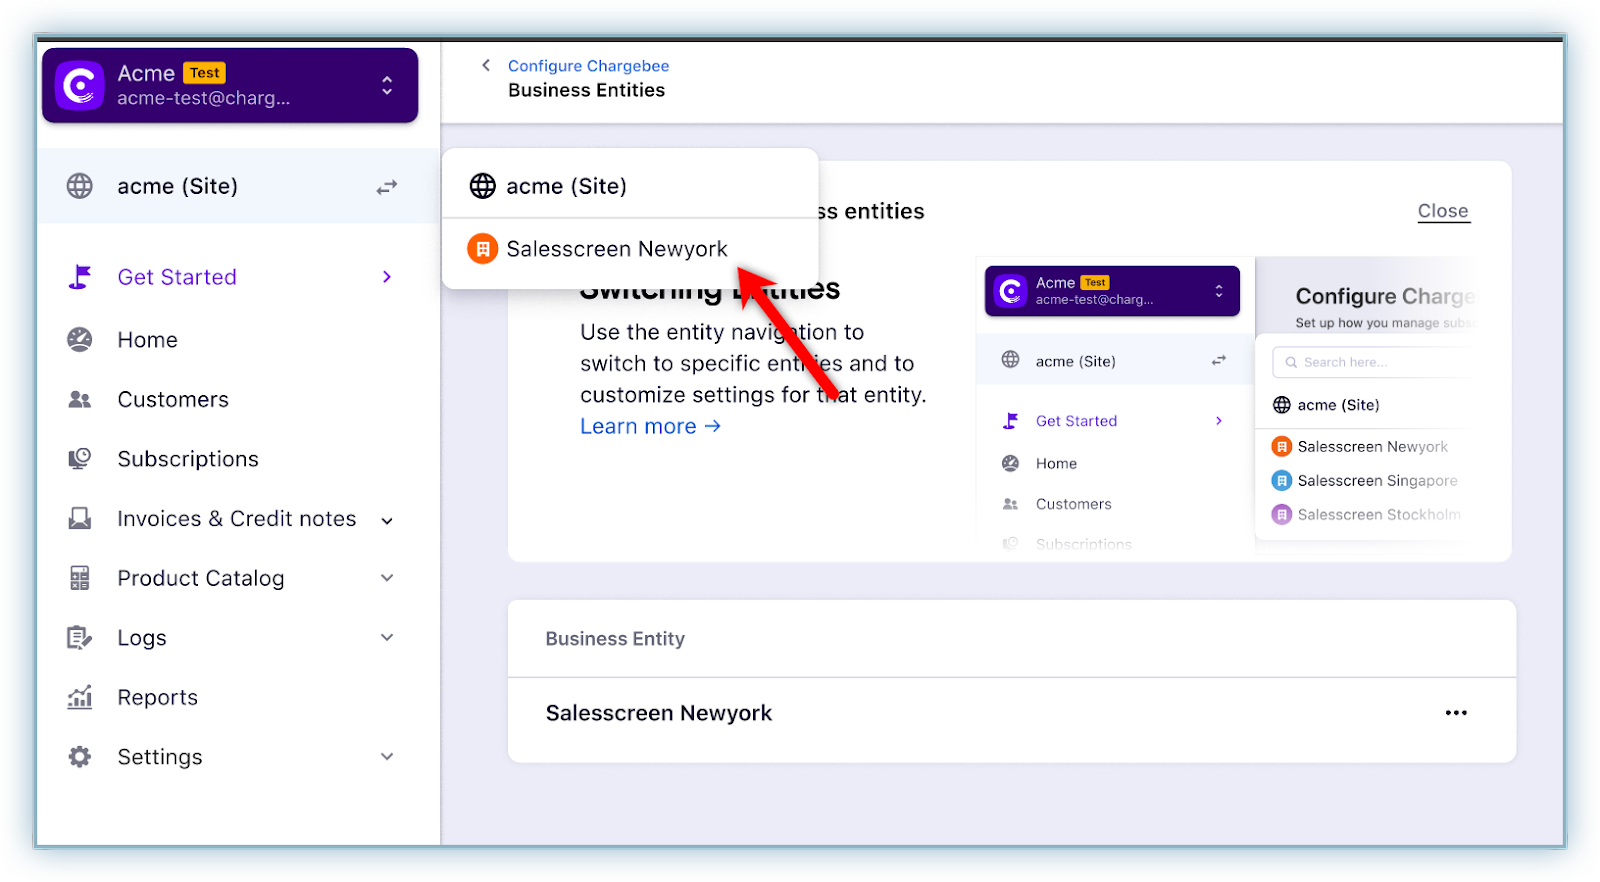Open the three-dot menu for Salesscreen Newyork
1600x882 pixels.
[x=1456, y=713]
